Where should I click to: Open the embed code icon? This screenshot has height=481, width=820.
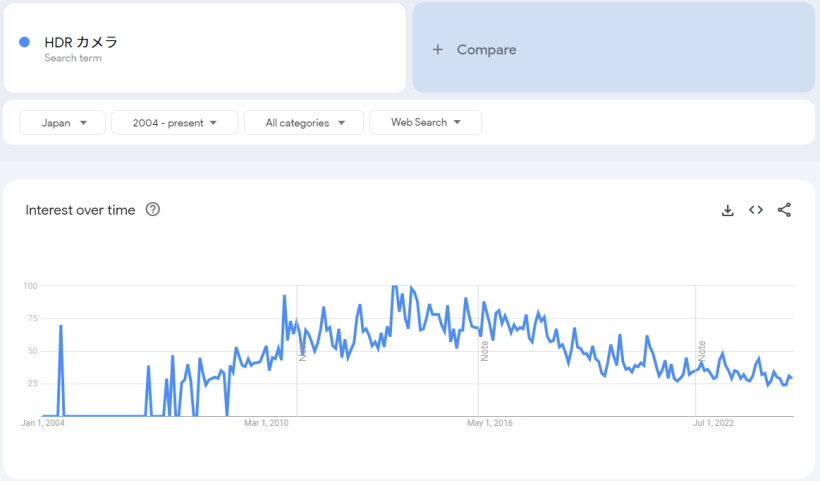pos(756,210)
